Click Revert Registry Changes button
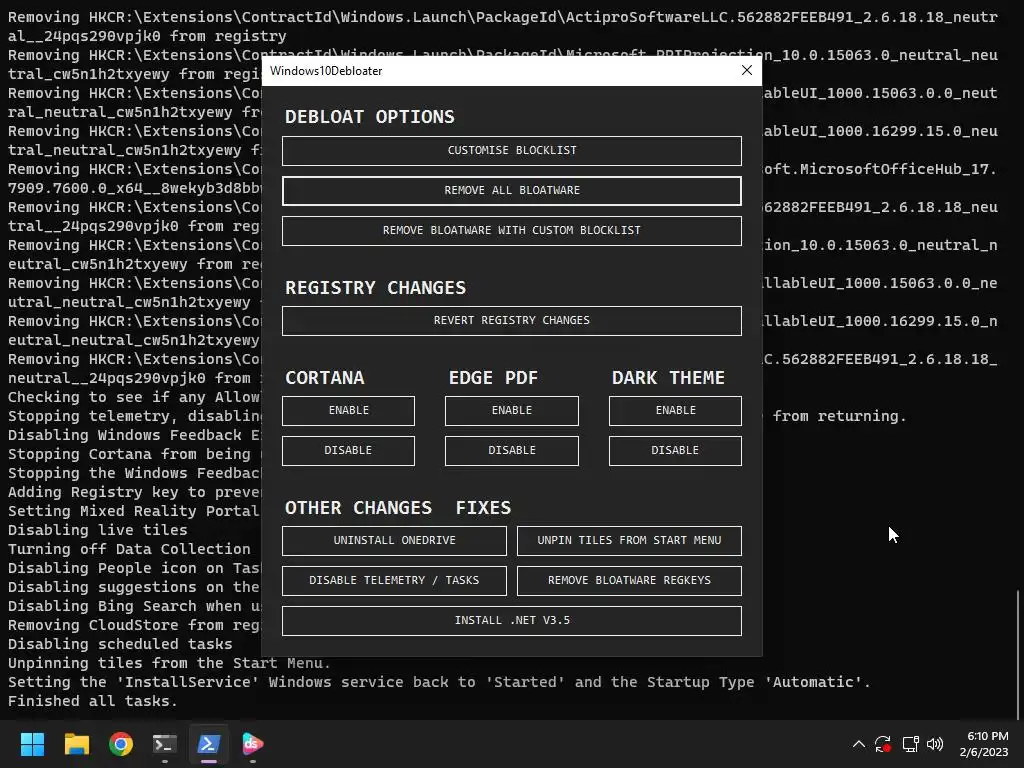 tap(512, 321)
